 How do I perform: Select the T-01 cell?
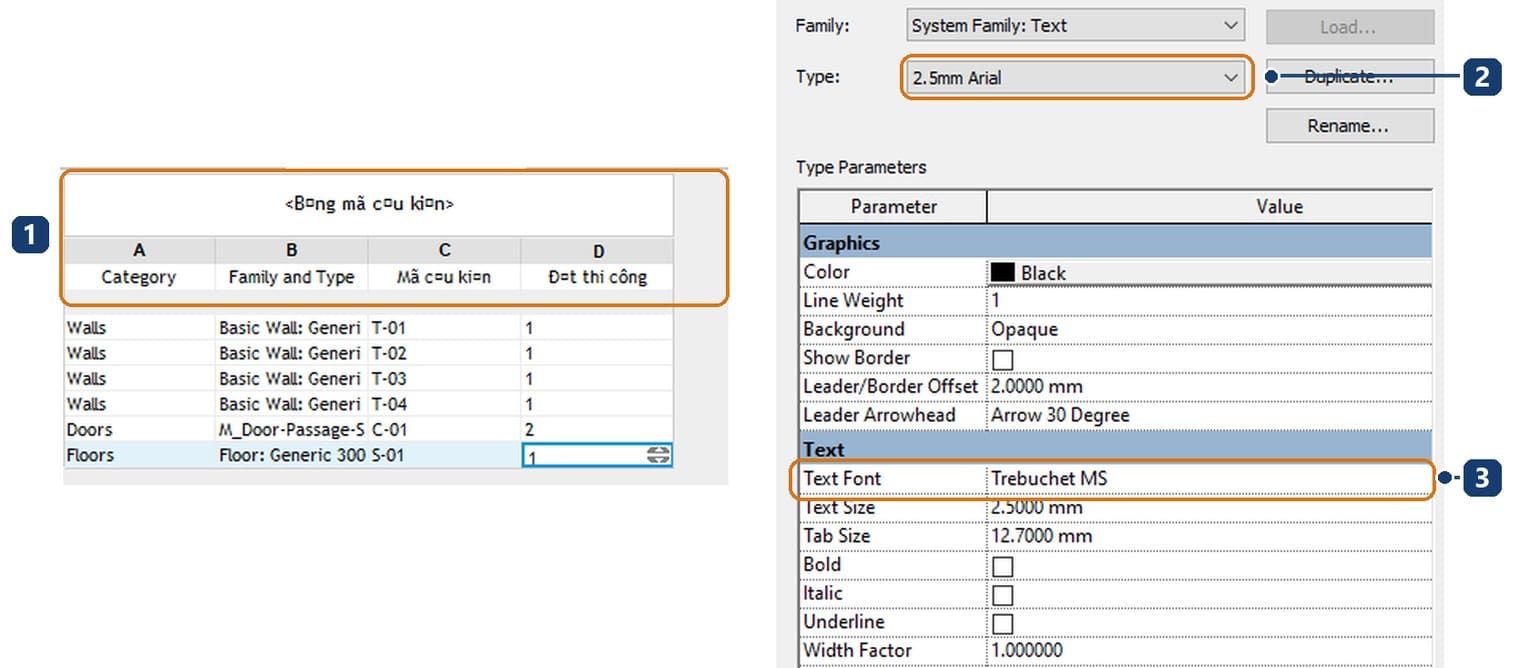(444, 327)
